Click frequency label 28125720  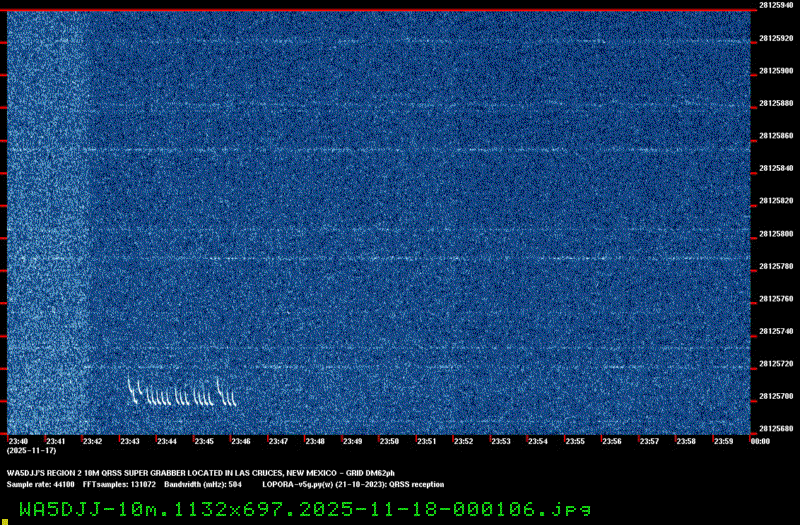click(x=776, y=364)
